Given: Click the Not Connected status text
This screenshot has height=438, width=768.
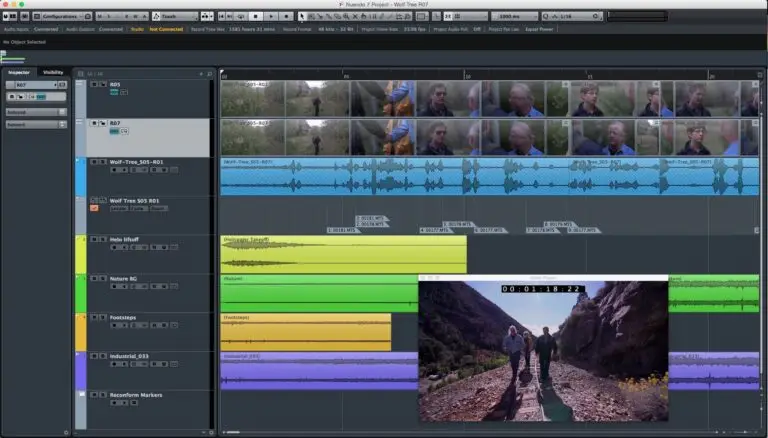Looking at the screenshot, I should (165, 29).
